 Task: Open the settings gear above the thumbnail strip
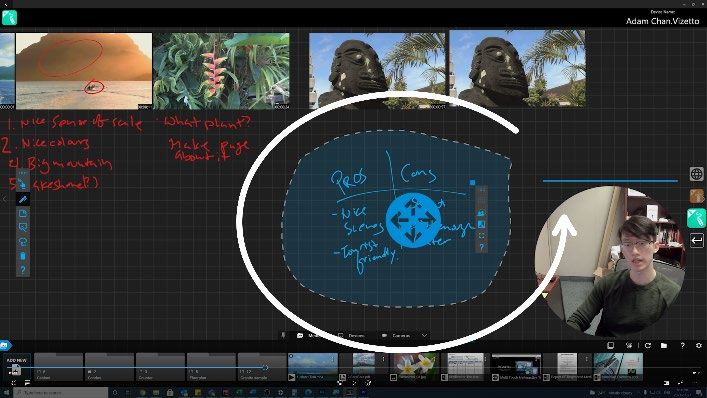[699, 346]
